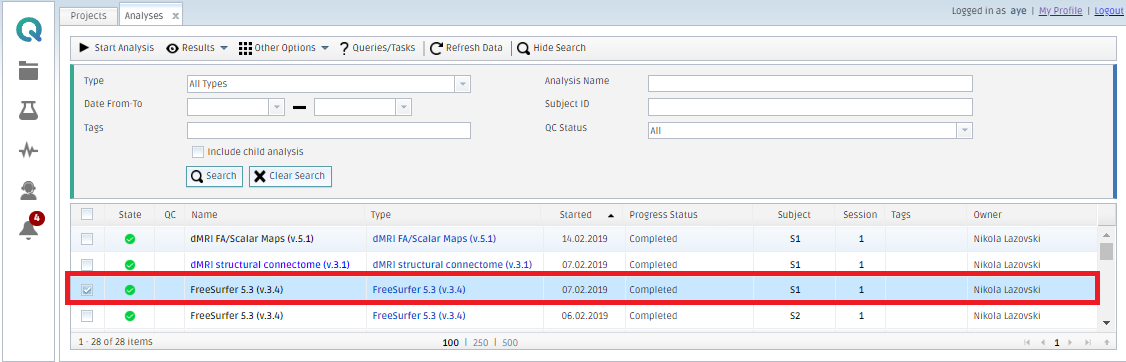Click Queries/Tasks in the toolbar
This screenshot has width=1126, height=362.
pyautogui.click(x=378, y=48)
